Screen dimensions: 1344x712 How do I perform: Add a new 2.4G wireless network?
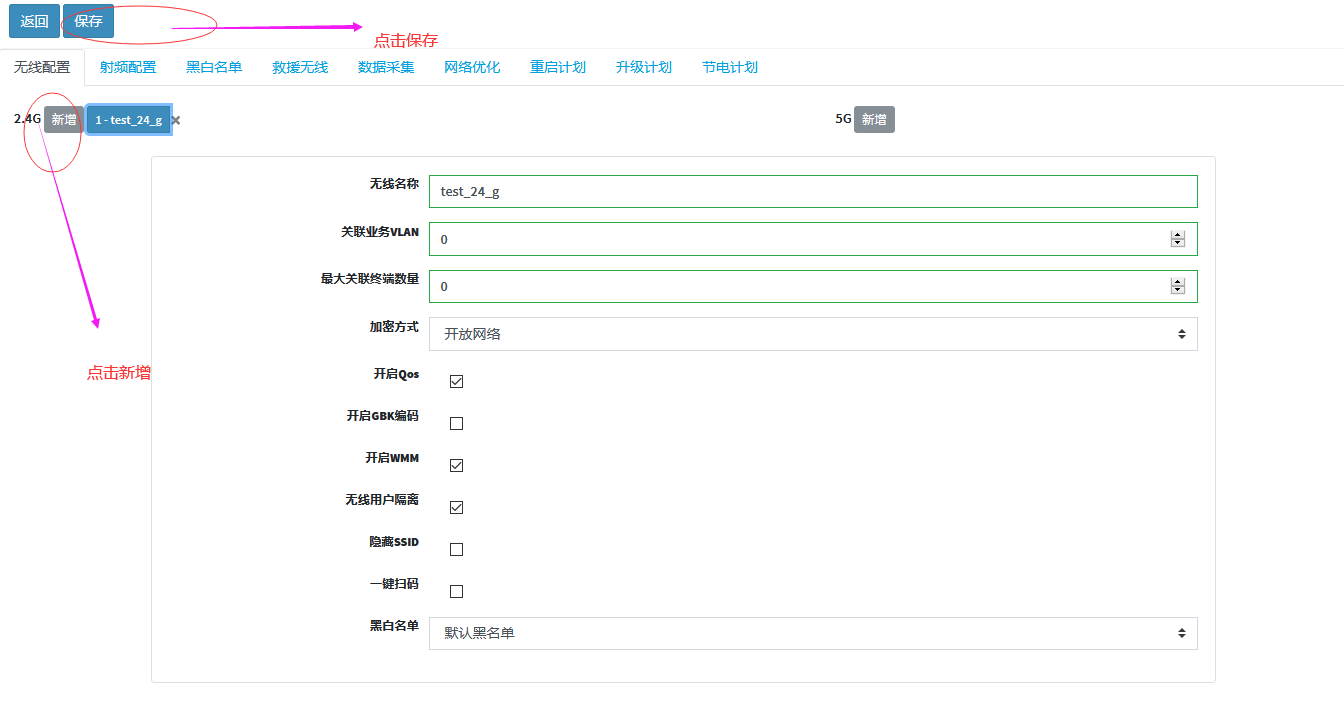(63, 119)
